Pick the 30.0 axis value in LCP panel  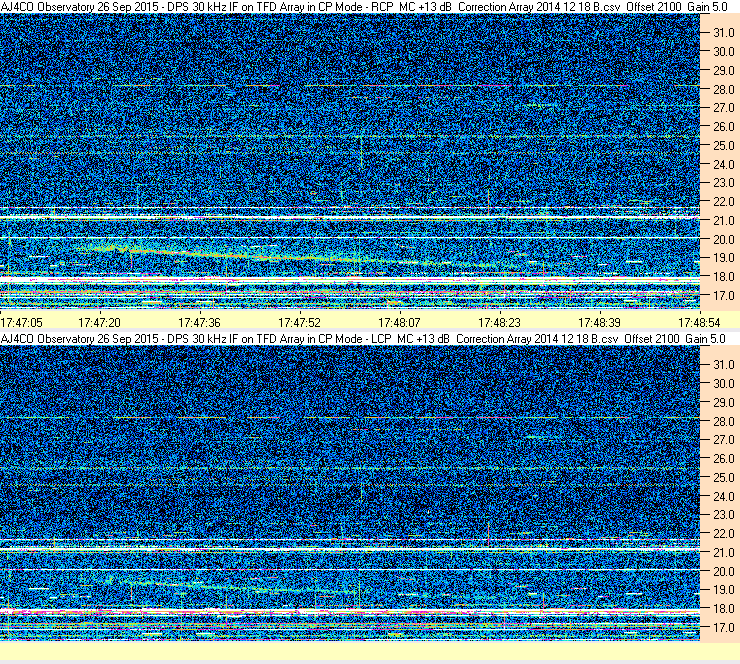723,384
